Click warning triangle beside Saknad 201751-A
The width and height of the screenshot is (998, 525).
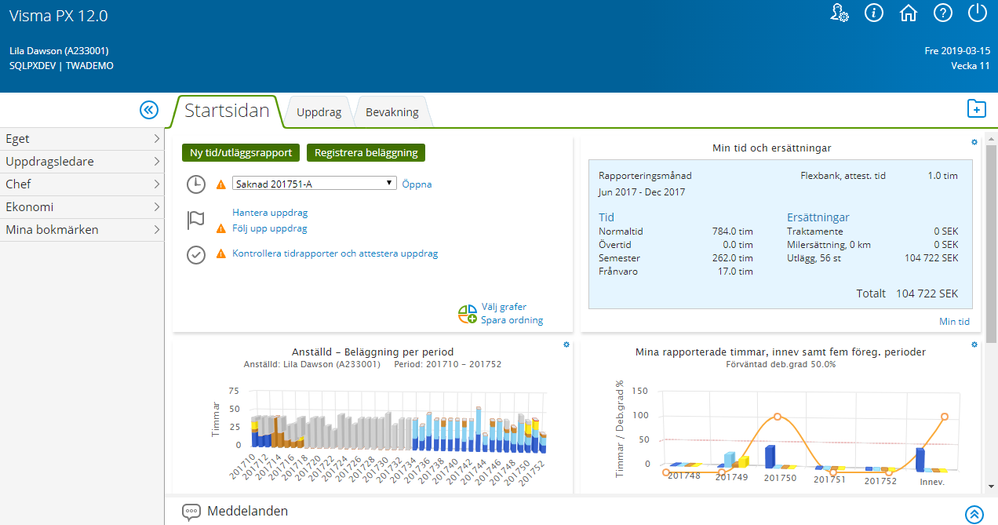tap(221, 185)
